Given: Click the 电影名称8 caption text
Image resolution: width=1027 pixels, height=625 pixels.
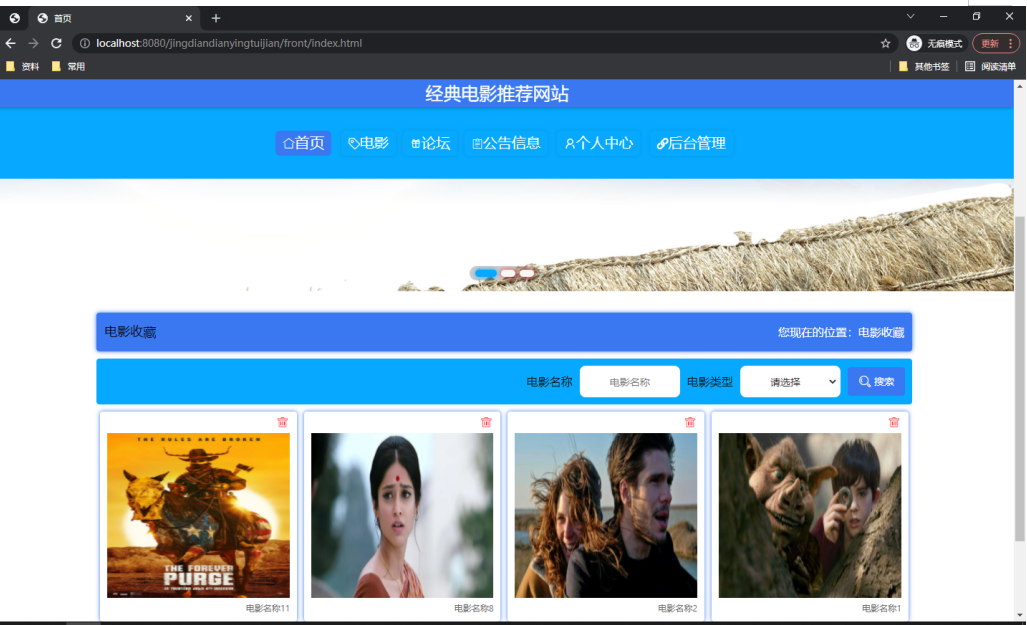Looking at the screenshot, I should pos(474,608).
